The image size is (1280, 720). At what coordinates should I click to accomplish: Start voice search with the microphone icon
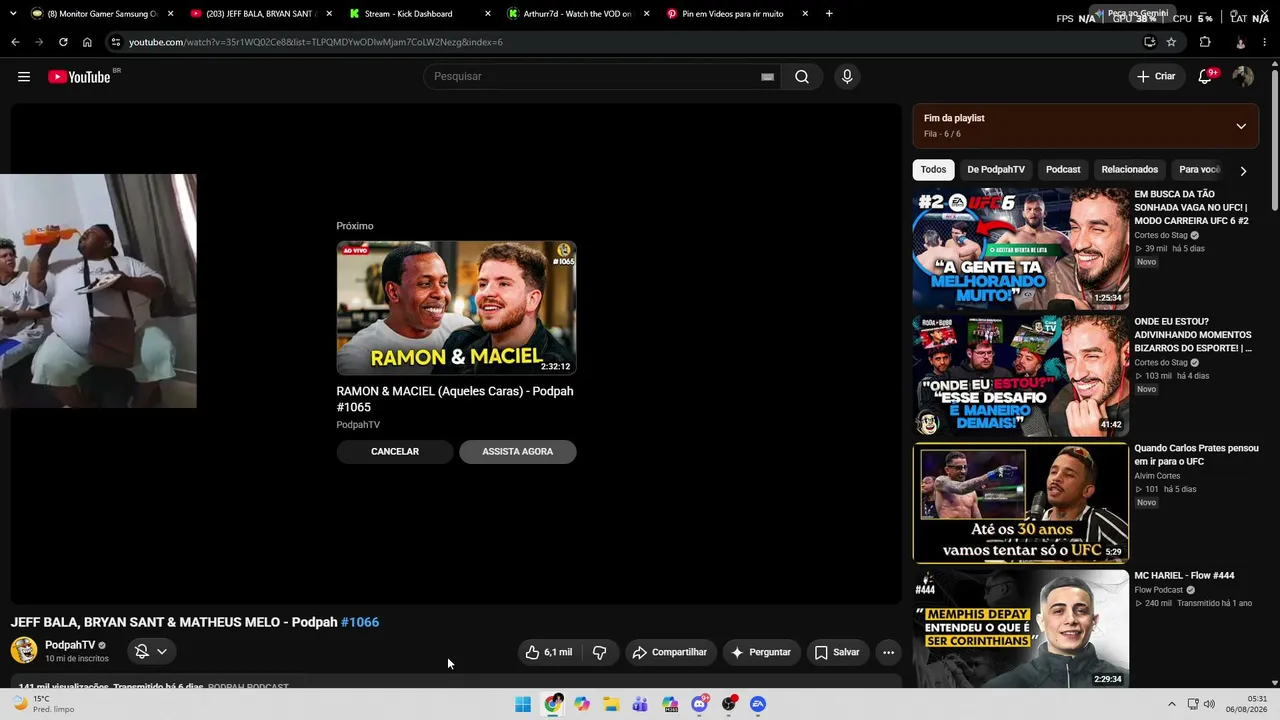(x=847, y=77)
